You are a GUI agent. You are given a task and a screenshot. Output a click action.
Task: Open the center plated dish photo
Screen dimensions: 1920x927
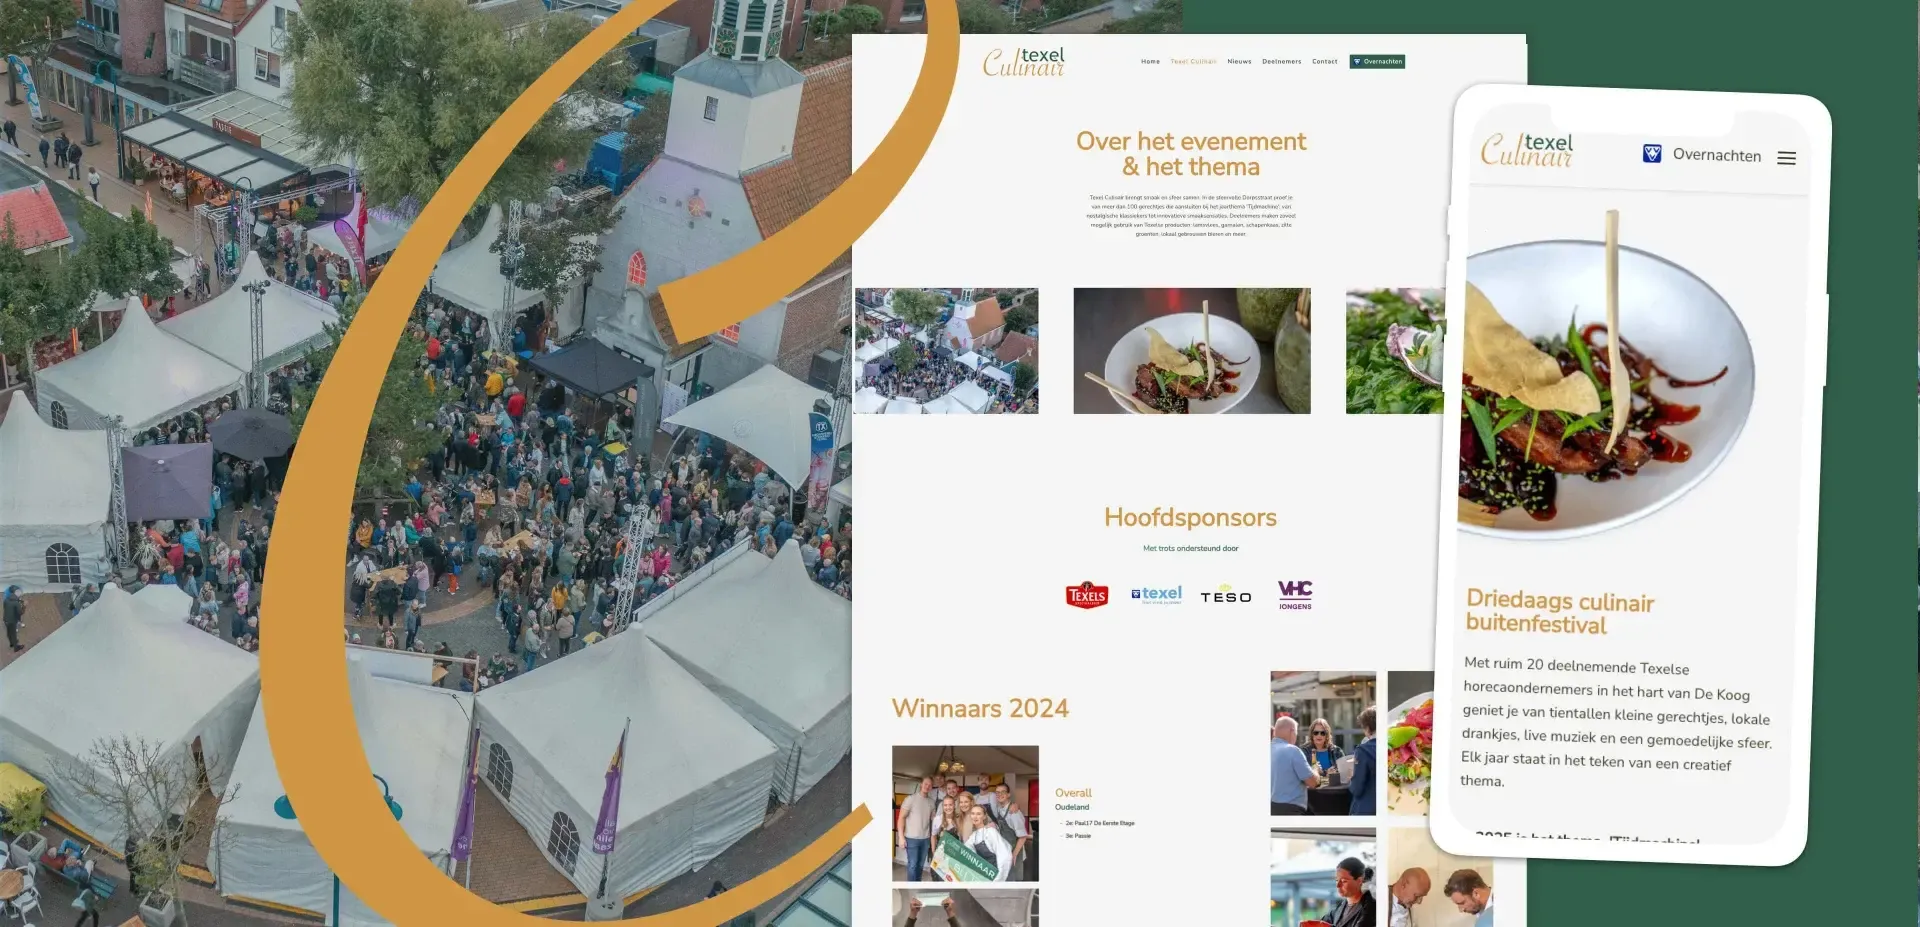(x=1191, y=351)
